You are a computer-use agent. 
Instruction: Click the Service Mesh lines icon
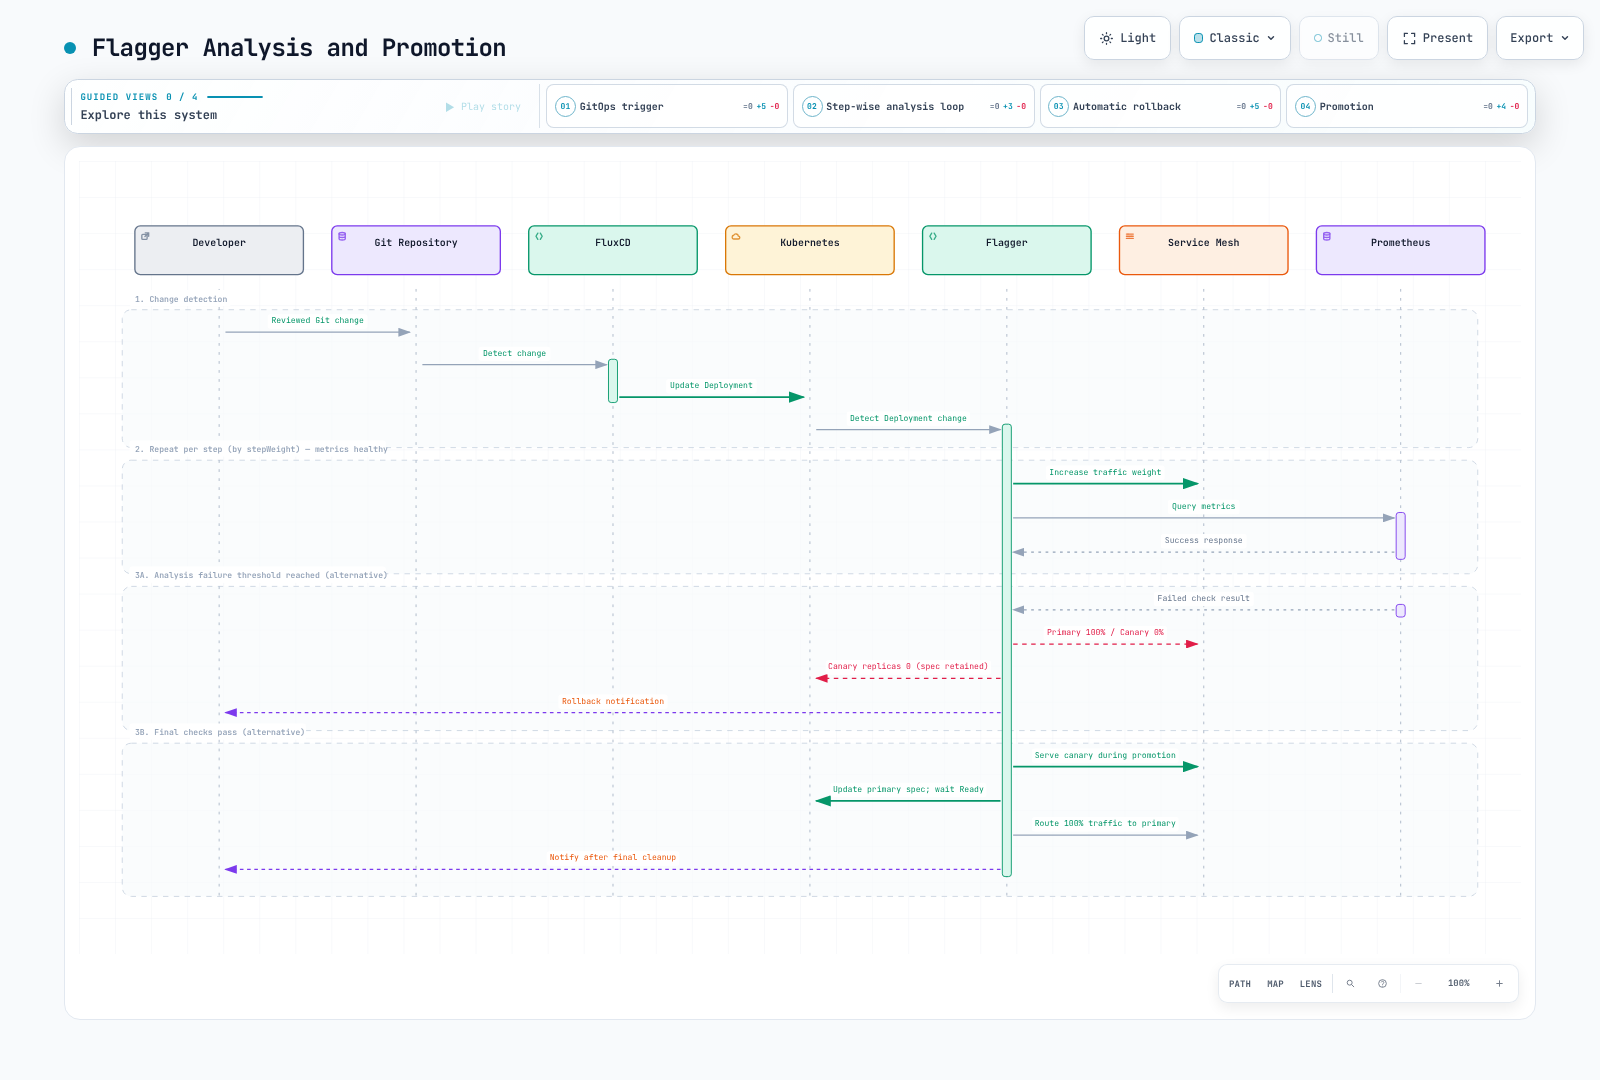[1130, 237]
